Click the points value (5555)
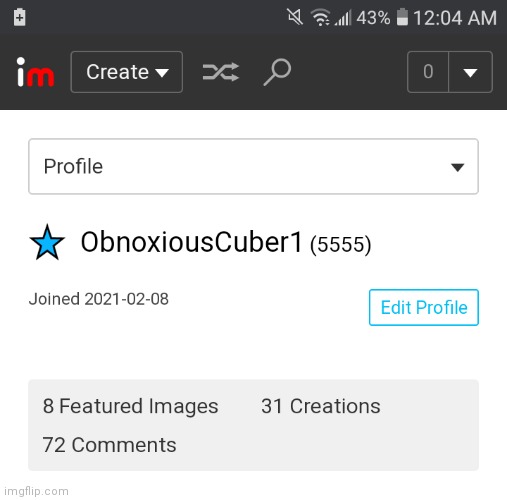Viewport: 507px width, 500px height. tap(340, 244)
